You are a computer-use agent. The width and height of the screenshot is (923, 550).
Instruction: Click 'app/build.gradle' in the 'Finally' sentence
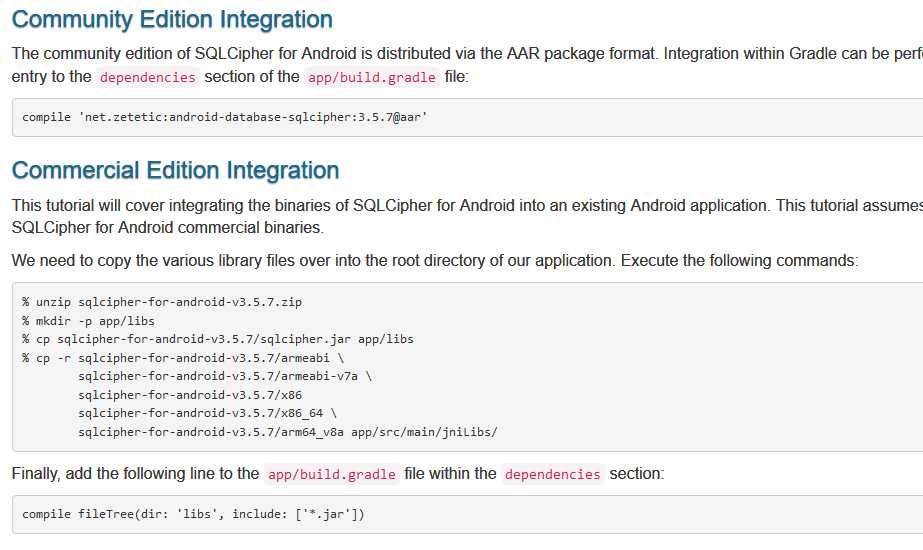click(x=332, y=474)
